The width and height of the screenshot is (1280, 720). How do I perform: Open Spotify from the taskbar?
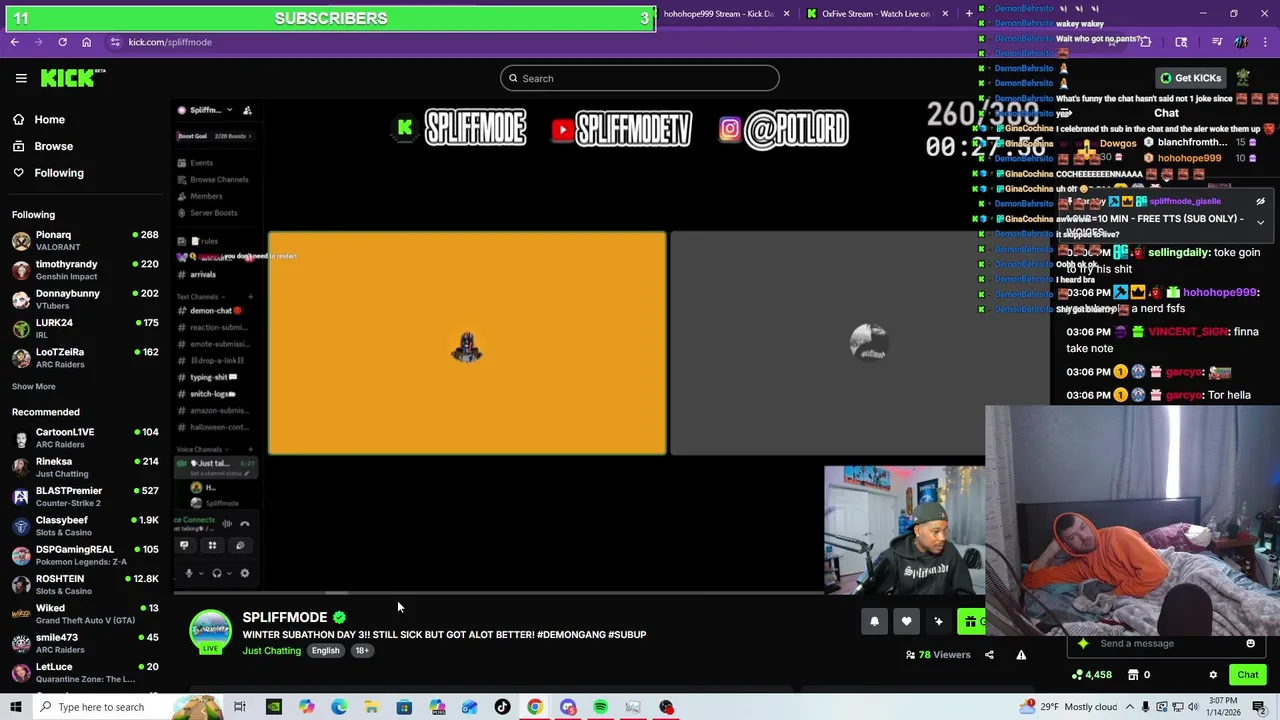coord(600,707)
